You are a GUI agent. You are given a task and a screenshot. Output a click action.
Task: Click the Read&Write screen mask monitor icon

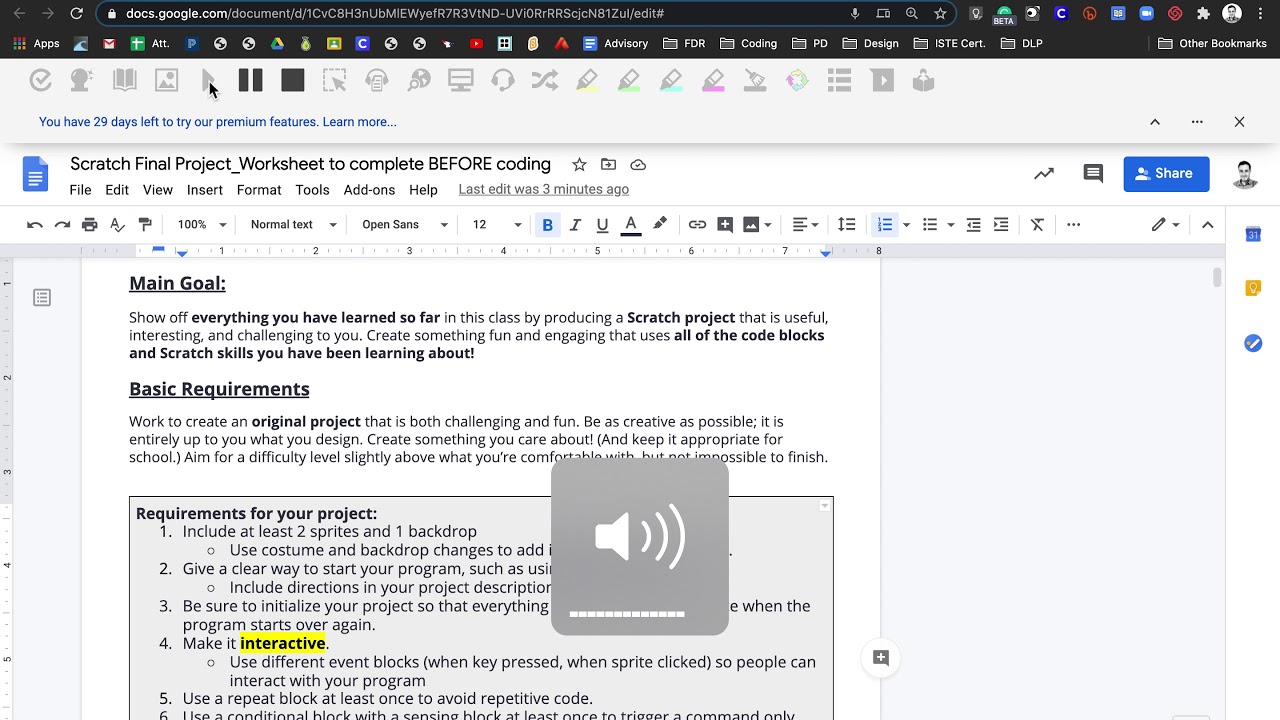pyautogui.click(x=461, y=81)
